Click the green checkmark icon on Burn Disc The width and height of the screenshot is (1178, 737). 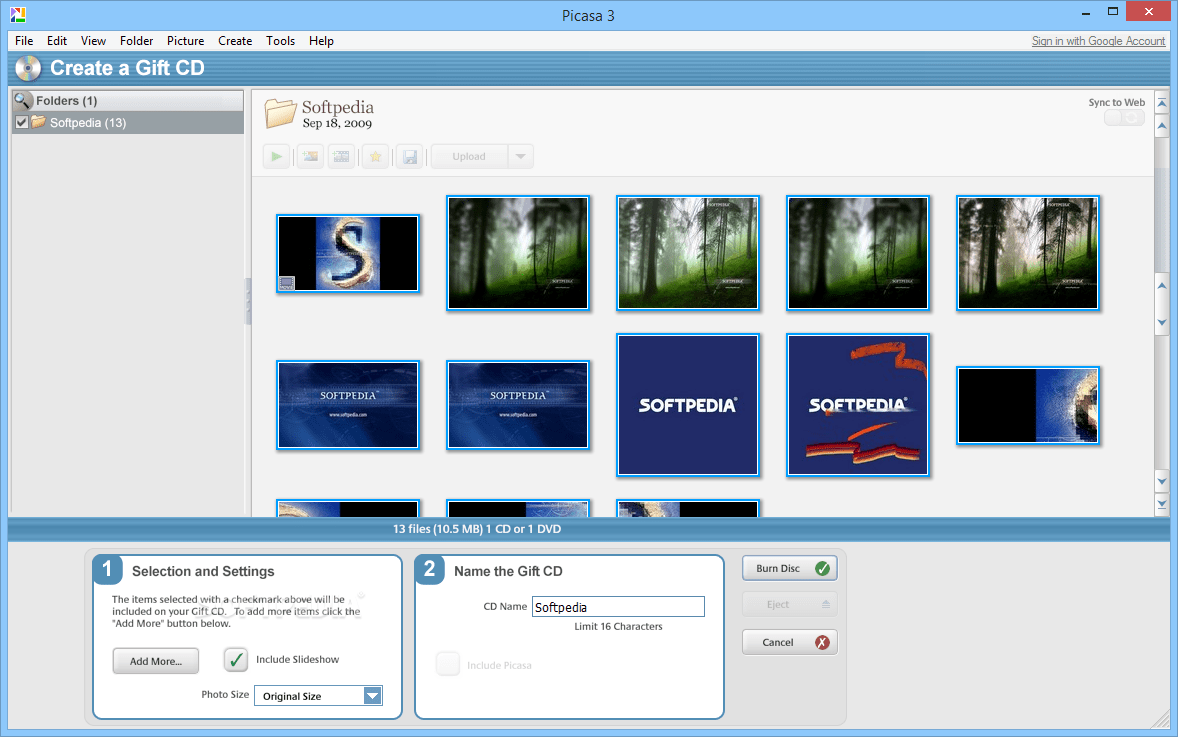[x=823, y=569]
